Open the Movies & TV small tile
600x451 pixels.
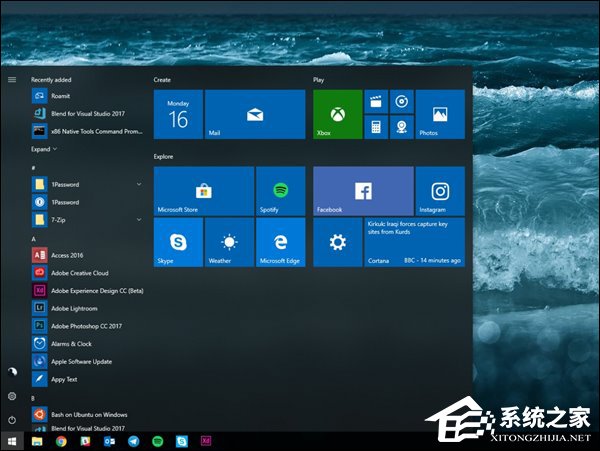tap(376, 102)
